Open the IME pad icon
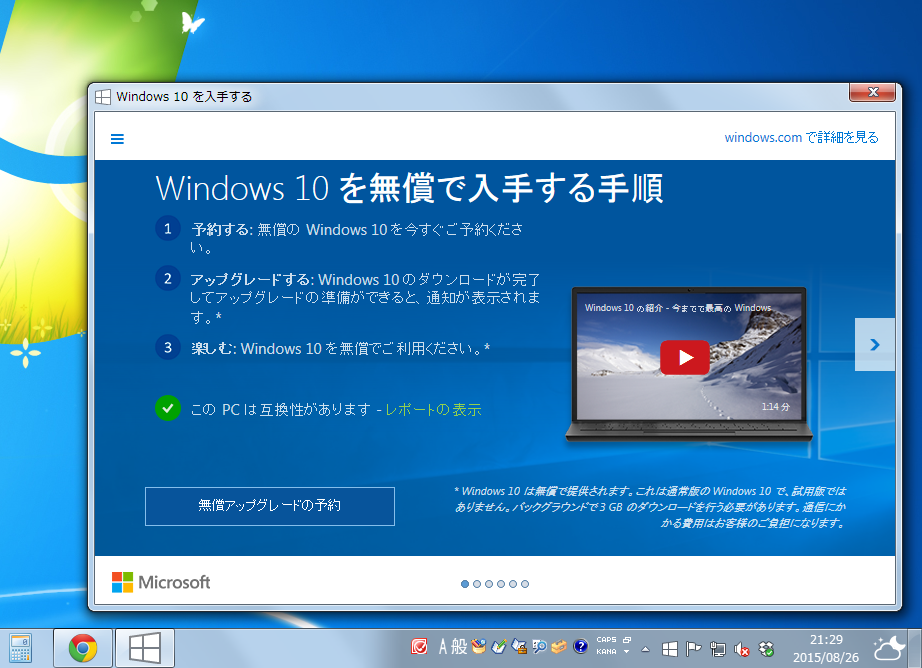The width and height of the screenshot is (922, 668). (479, 647)
